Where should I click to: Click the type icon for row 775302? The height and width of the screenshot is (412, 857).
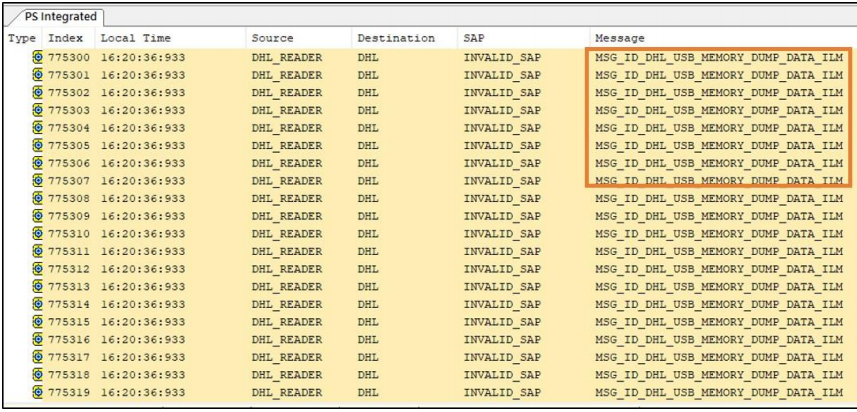(x=38, y=92)
